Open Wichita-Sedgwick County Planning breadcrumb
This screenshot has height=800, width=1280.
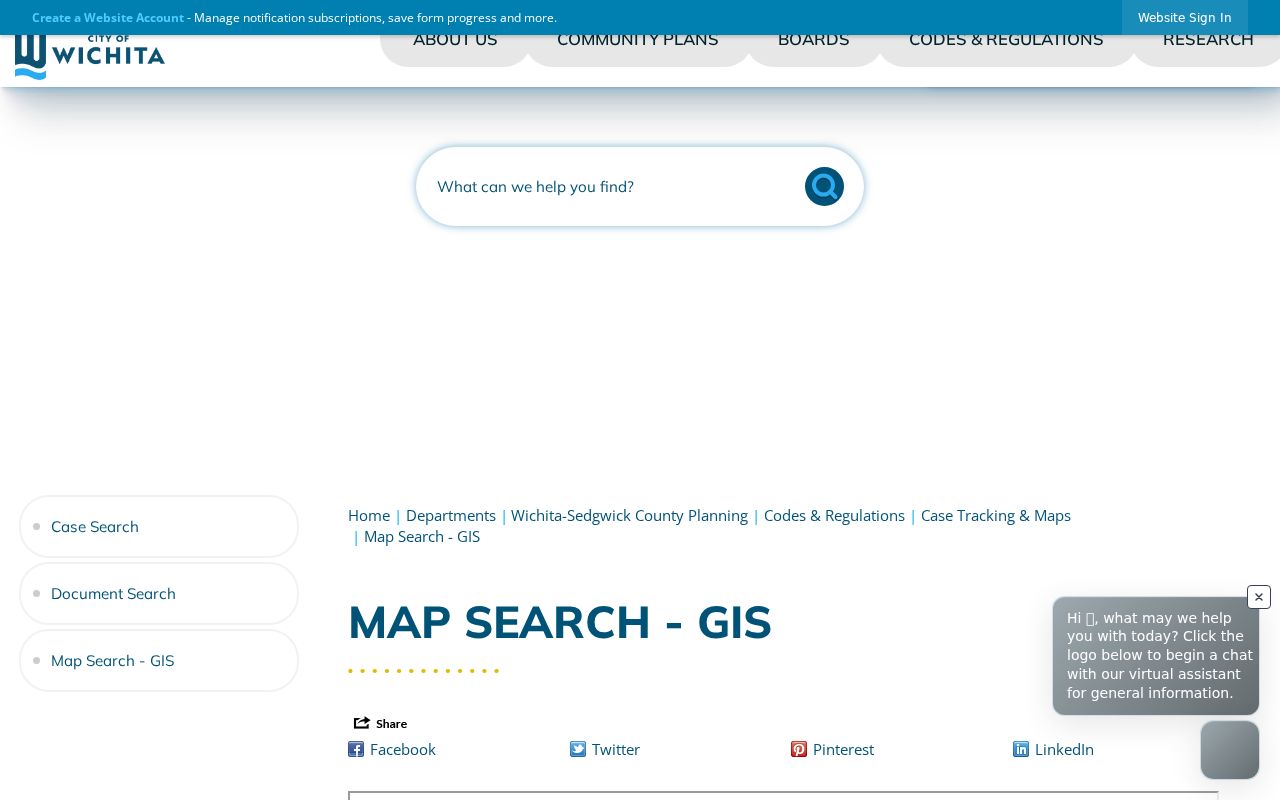pyautogui.click(x=629, y=515)
